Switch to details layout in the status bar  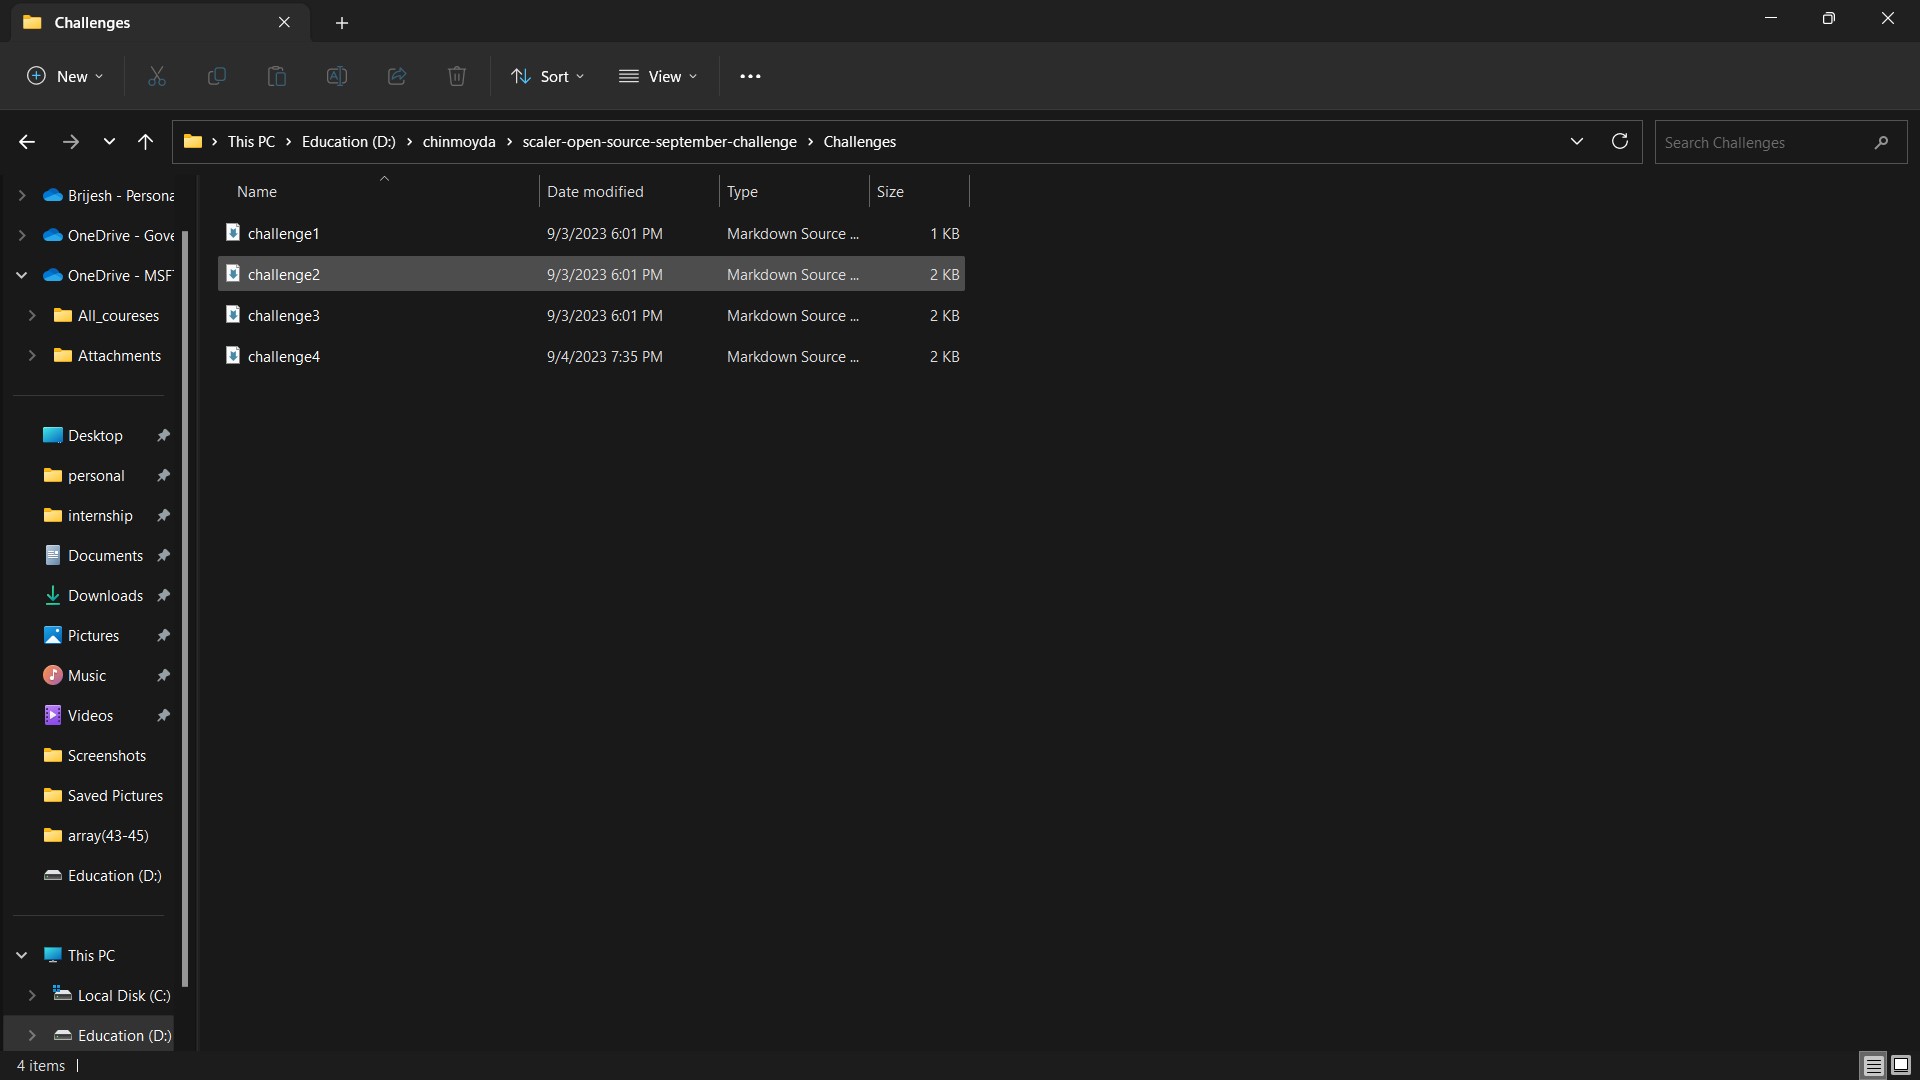pyautogui.click(x=1871, y=1065)
